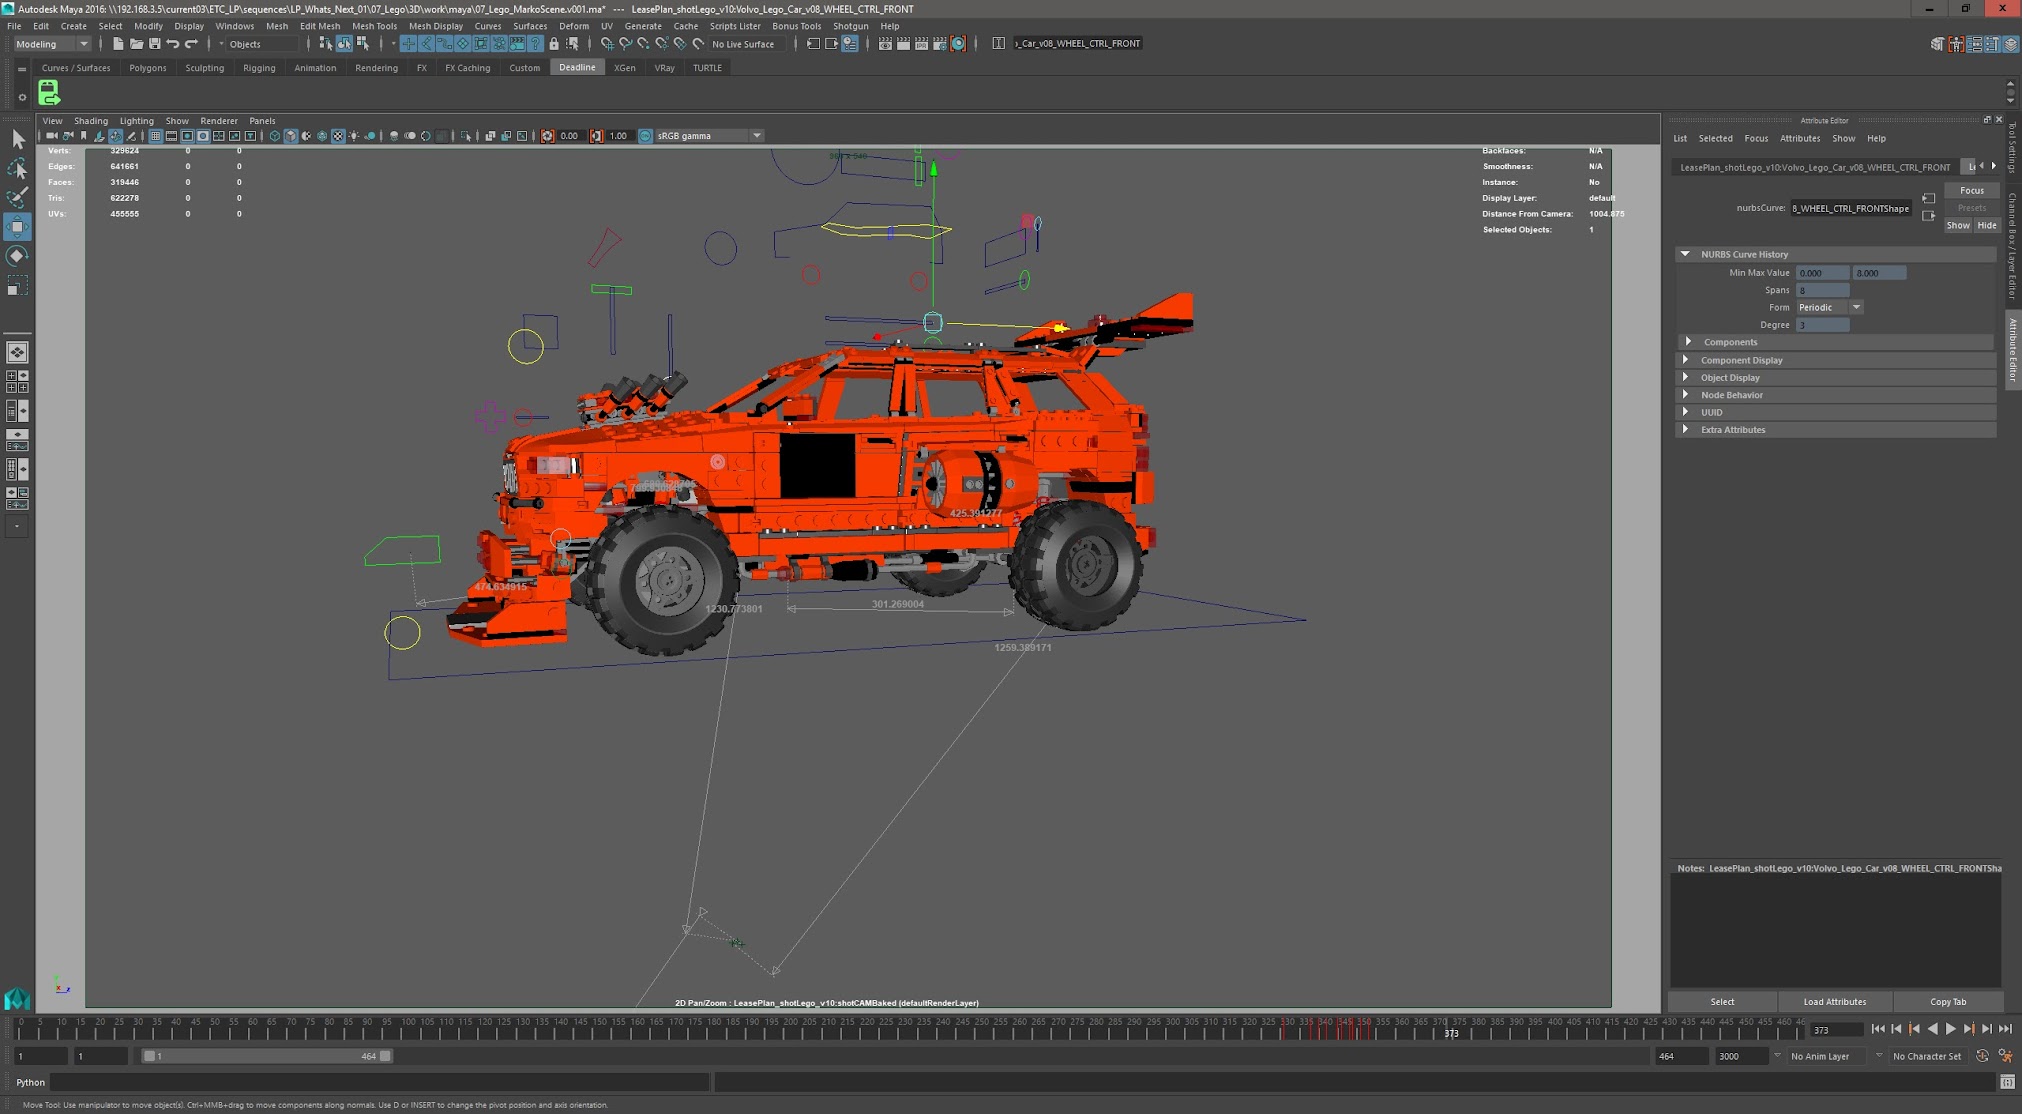Click the Spans value field
This screenshot has width=2022, height=1114.
pos(1822,290)
